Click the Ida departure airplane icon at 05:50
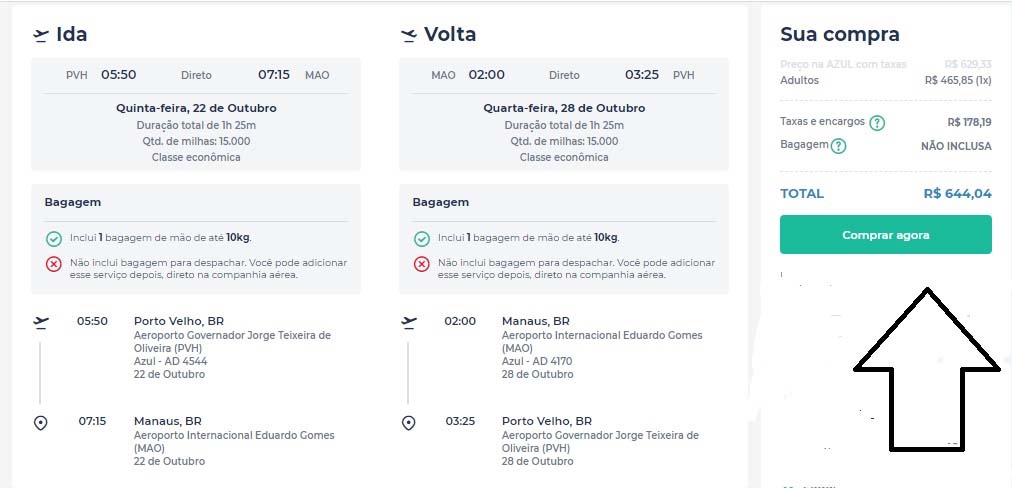Image resolution: width=1012 pixels, height=488 pixels. 41,322
